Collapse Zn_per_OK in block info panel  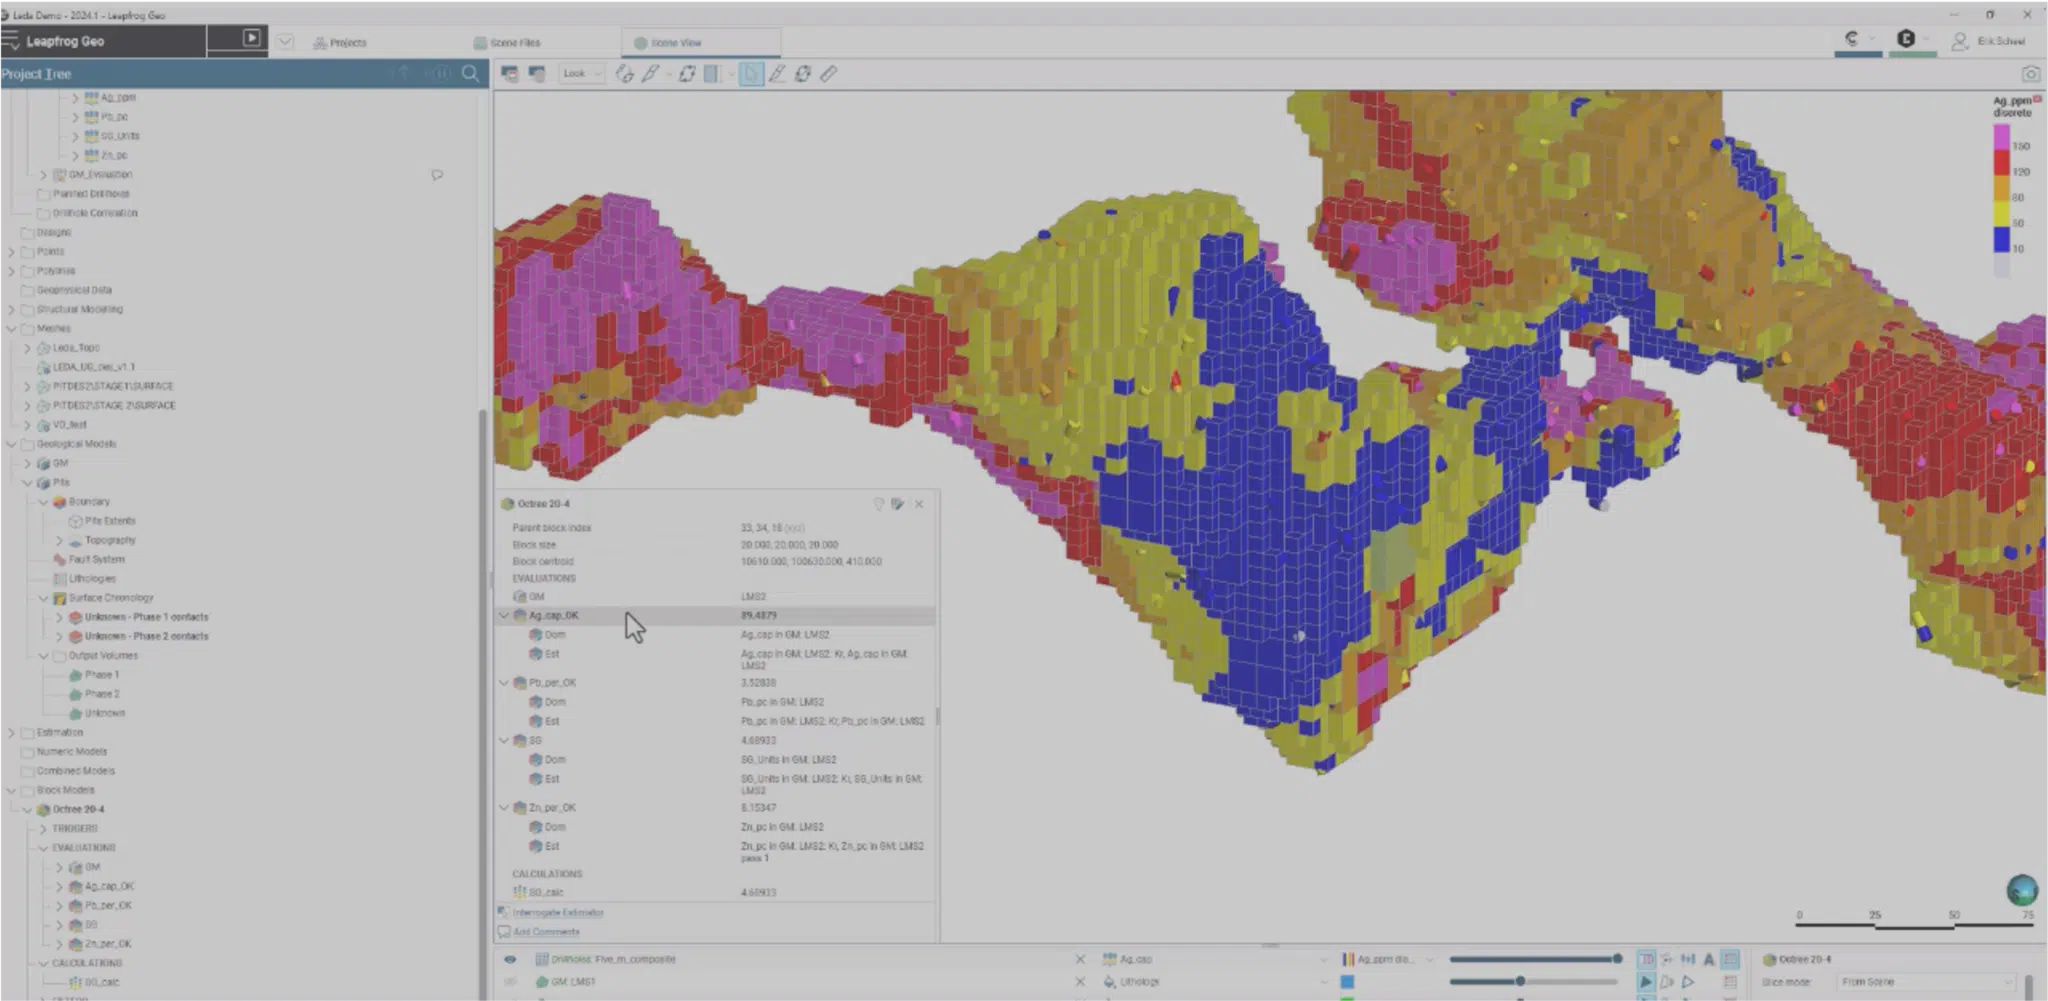pos(504,808)
